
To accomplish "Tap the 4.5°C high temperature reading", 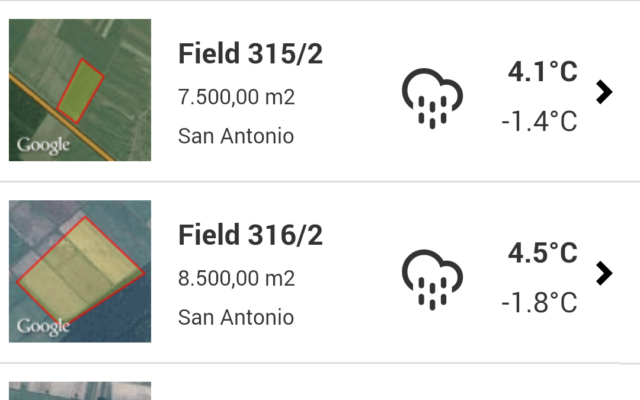I will (x=542, y=253).
